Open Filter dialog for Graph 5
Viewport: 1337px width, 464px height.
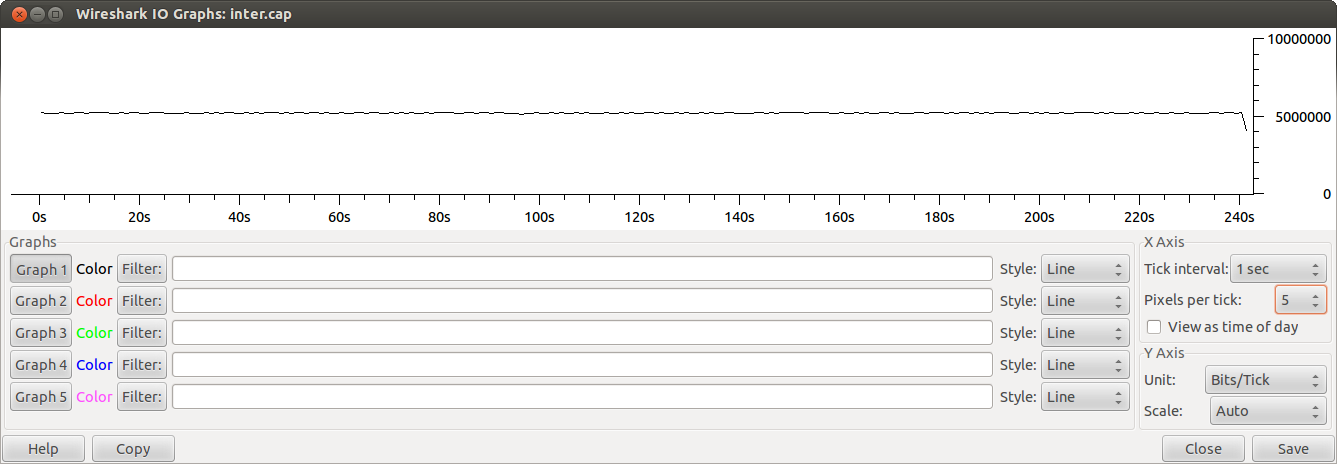pyautogui.click(x=142, y=397)
